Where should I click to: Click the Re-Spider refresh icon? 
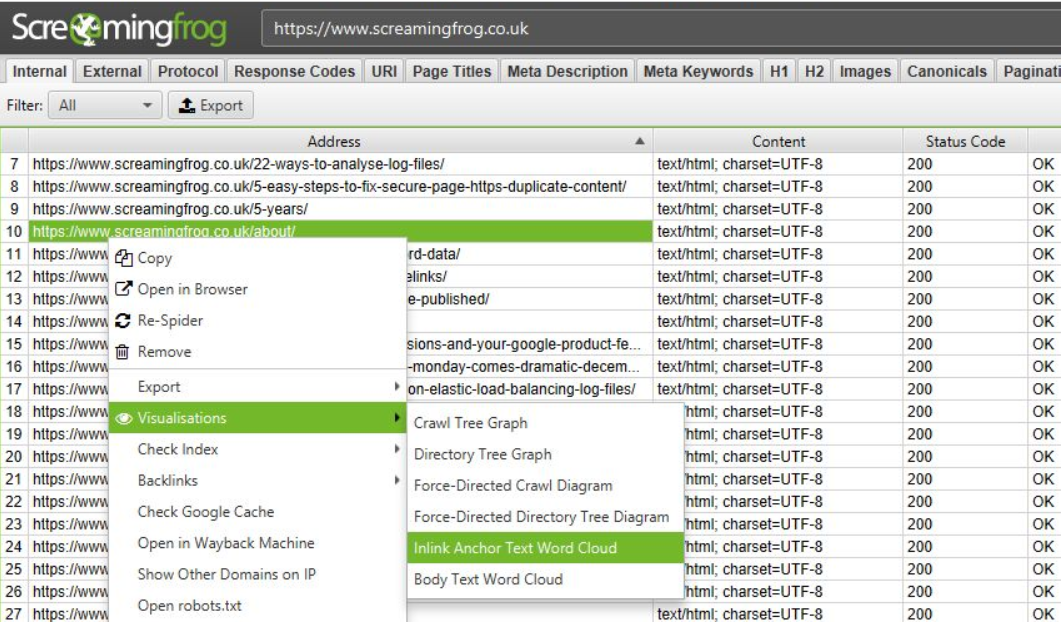coord(123,320)
